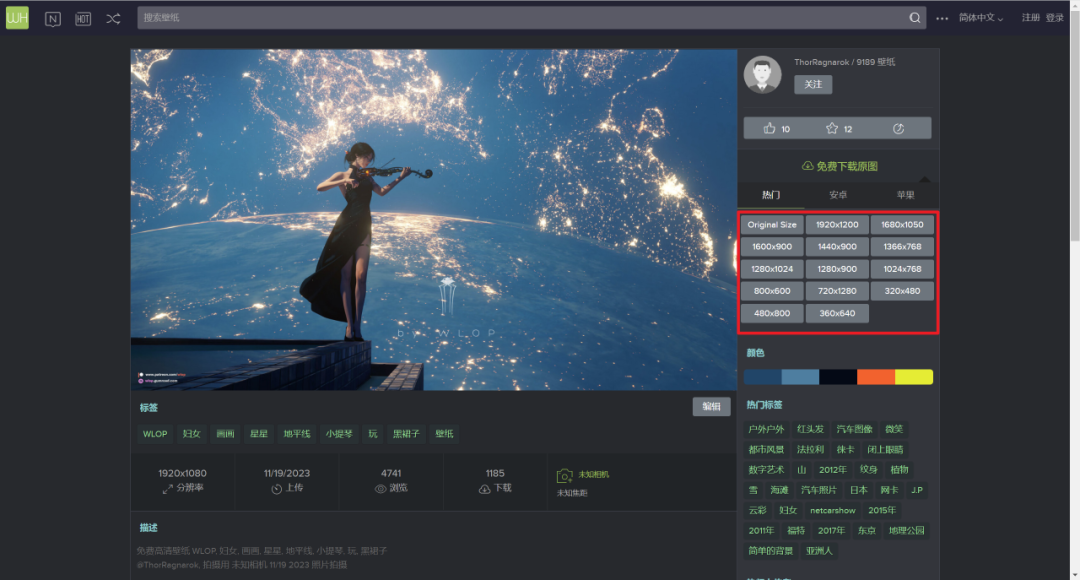The image size is (1080, 580).
Task: Click the 地理公园 popular tag
Action: click(906, 530)
